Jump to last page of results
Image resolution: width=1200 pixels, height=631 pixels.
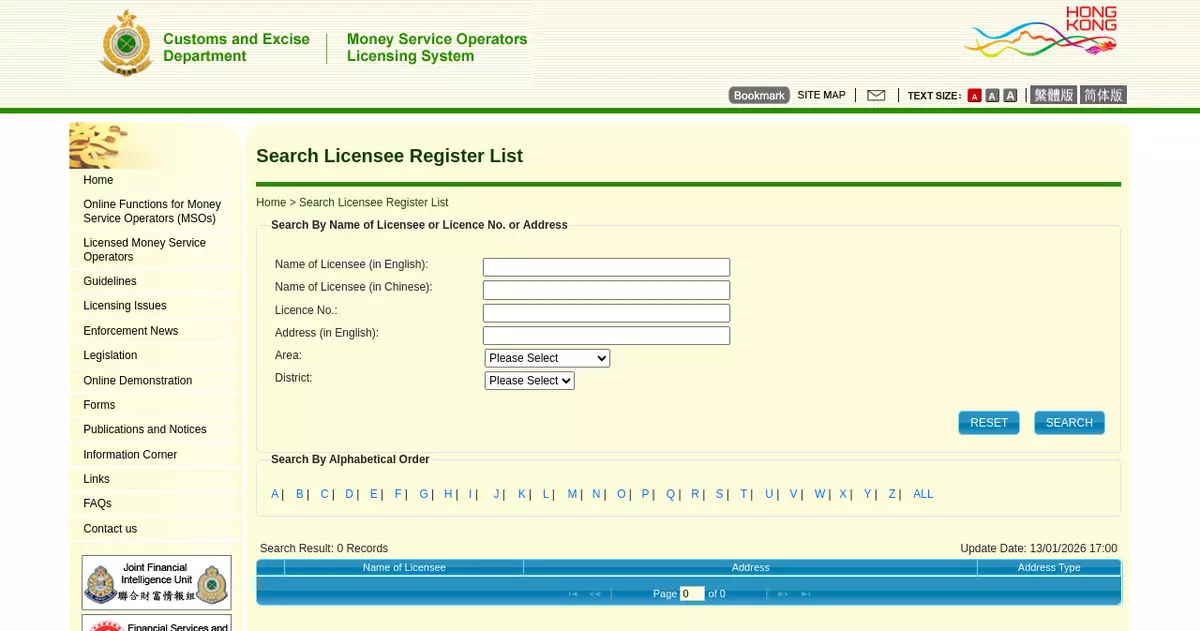(x=806, y=594)
